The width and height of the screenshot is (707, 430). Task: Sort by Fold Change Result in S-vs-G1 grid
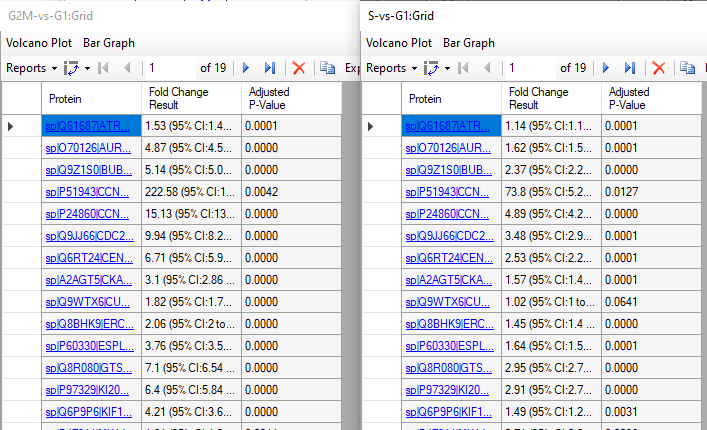(x=551, y=99)
